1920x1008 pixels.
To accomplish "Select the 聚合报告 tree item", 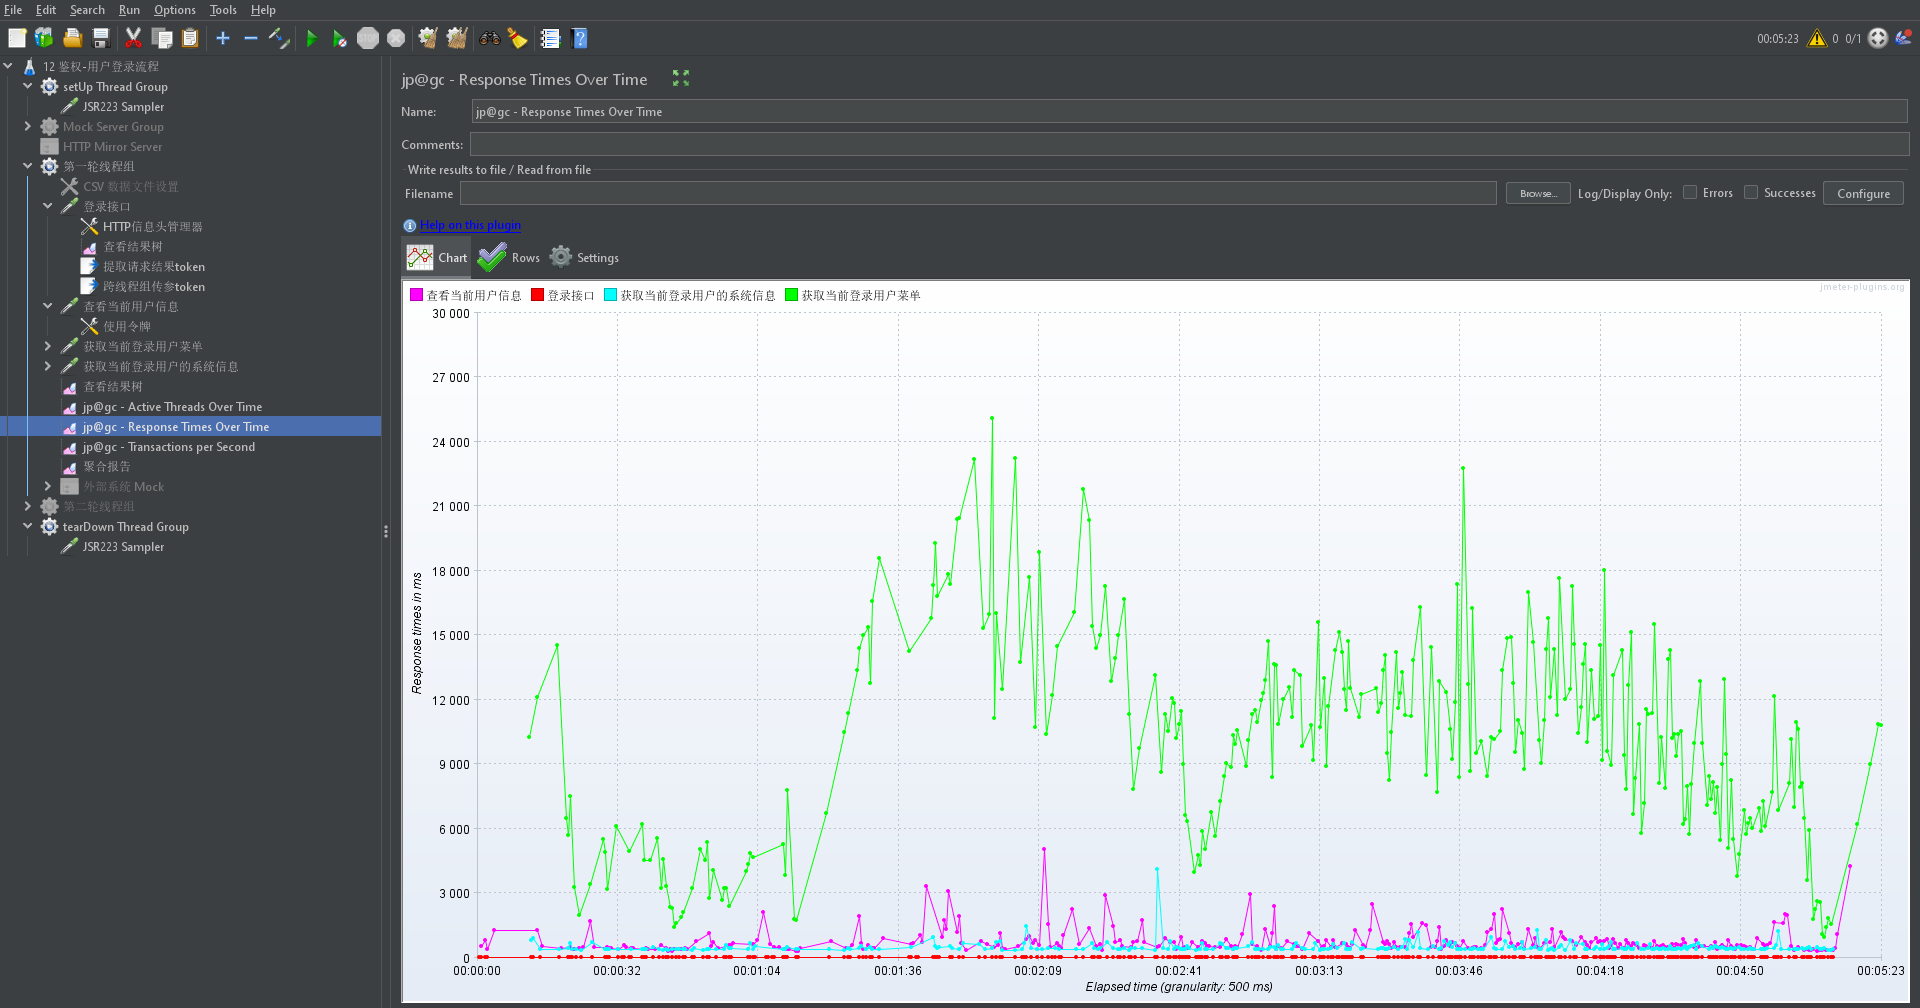I will pos(107,466).
